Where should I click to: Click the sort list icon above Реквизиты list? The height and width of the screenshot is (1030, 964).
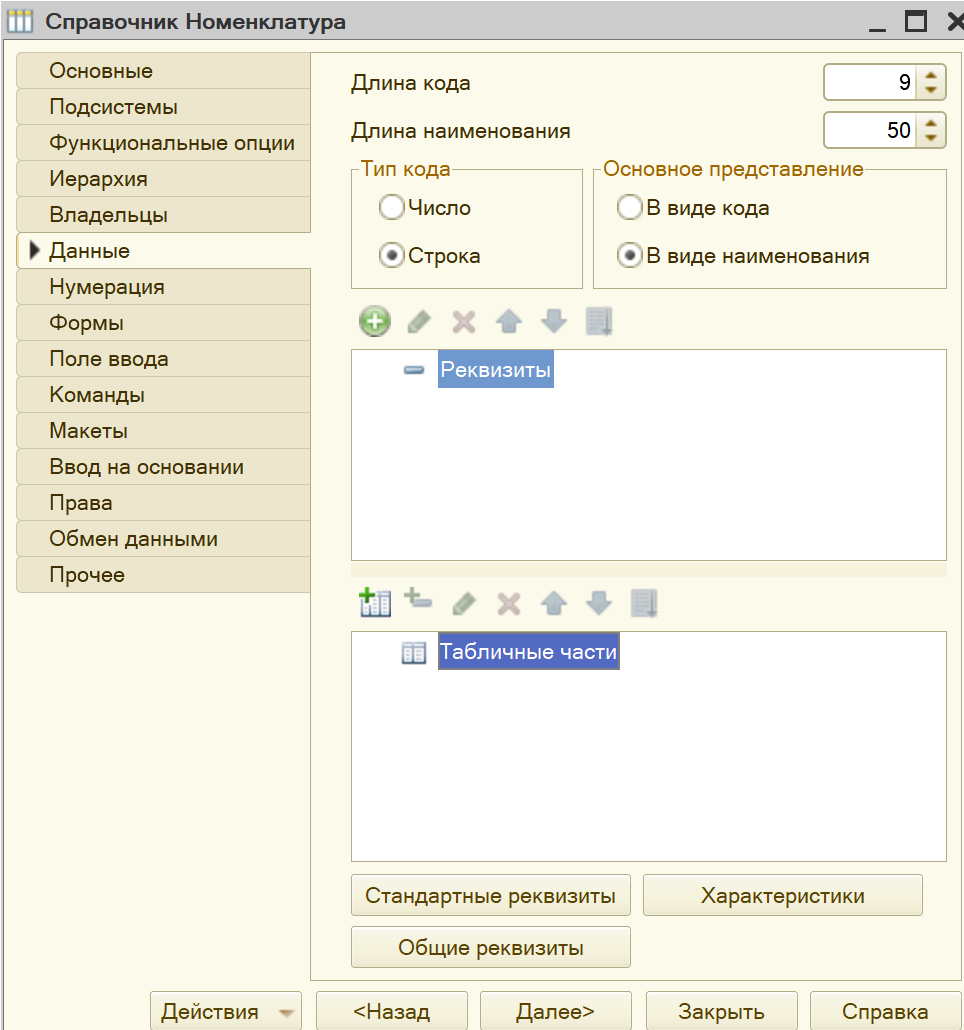pos(600,322)
